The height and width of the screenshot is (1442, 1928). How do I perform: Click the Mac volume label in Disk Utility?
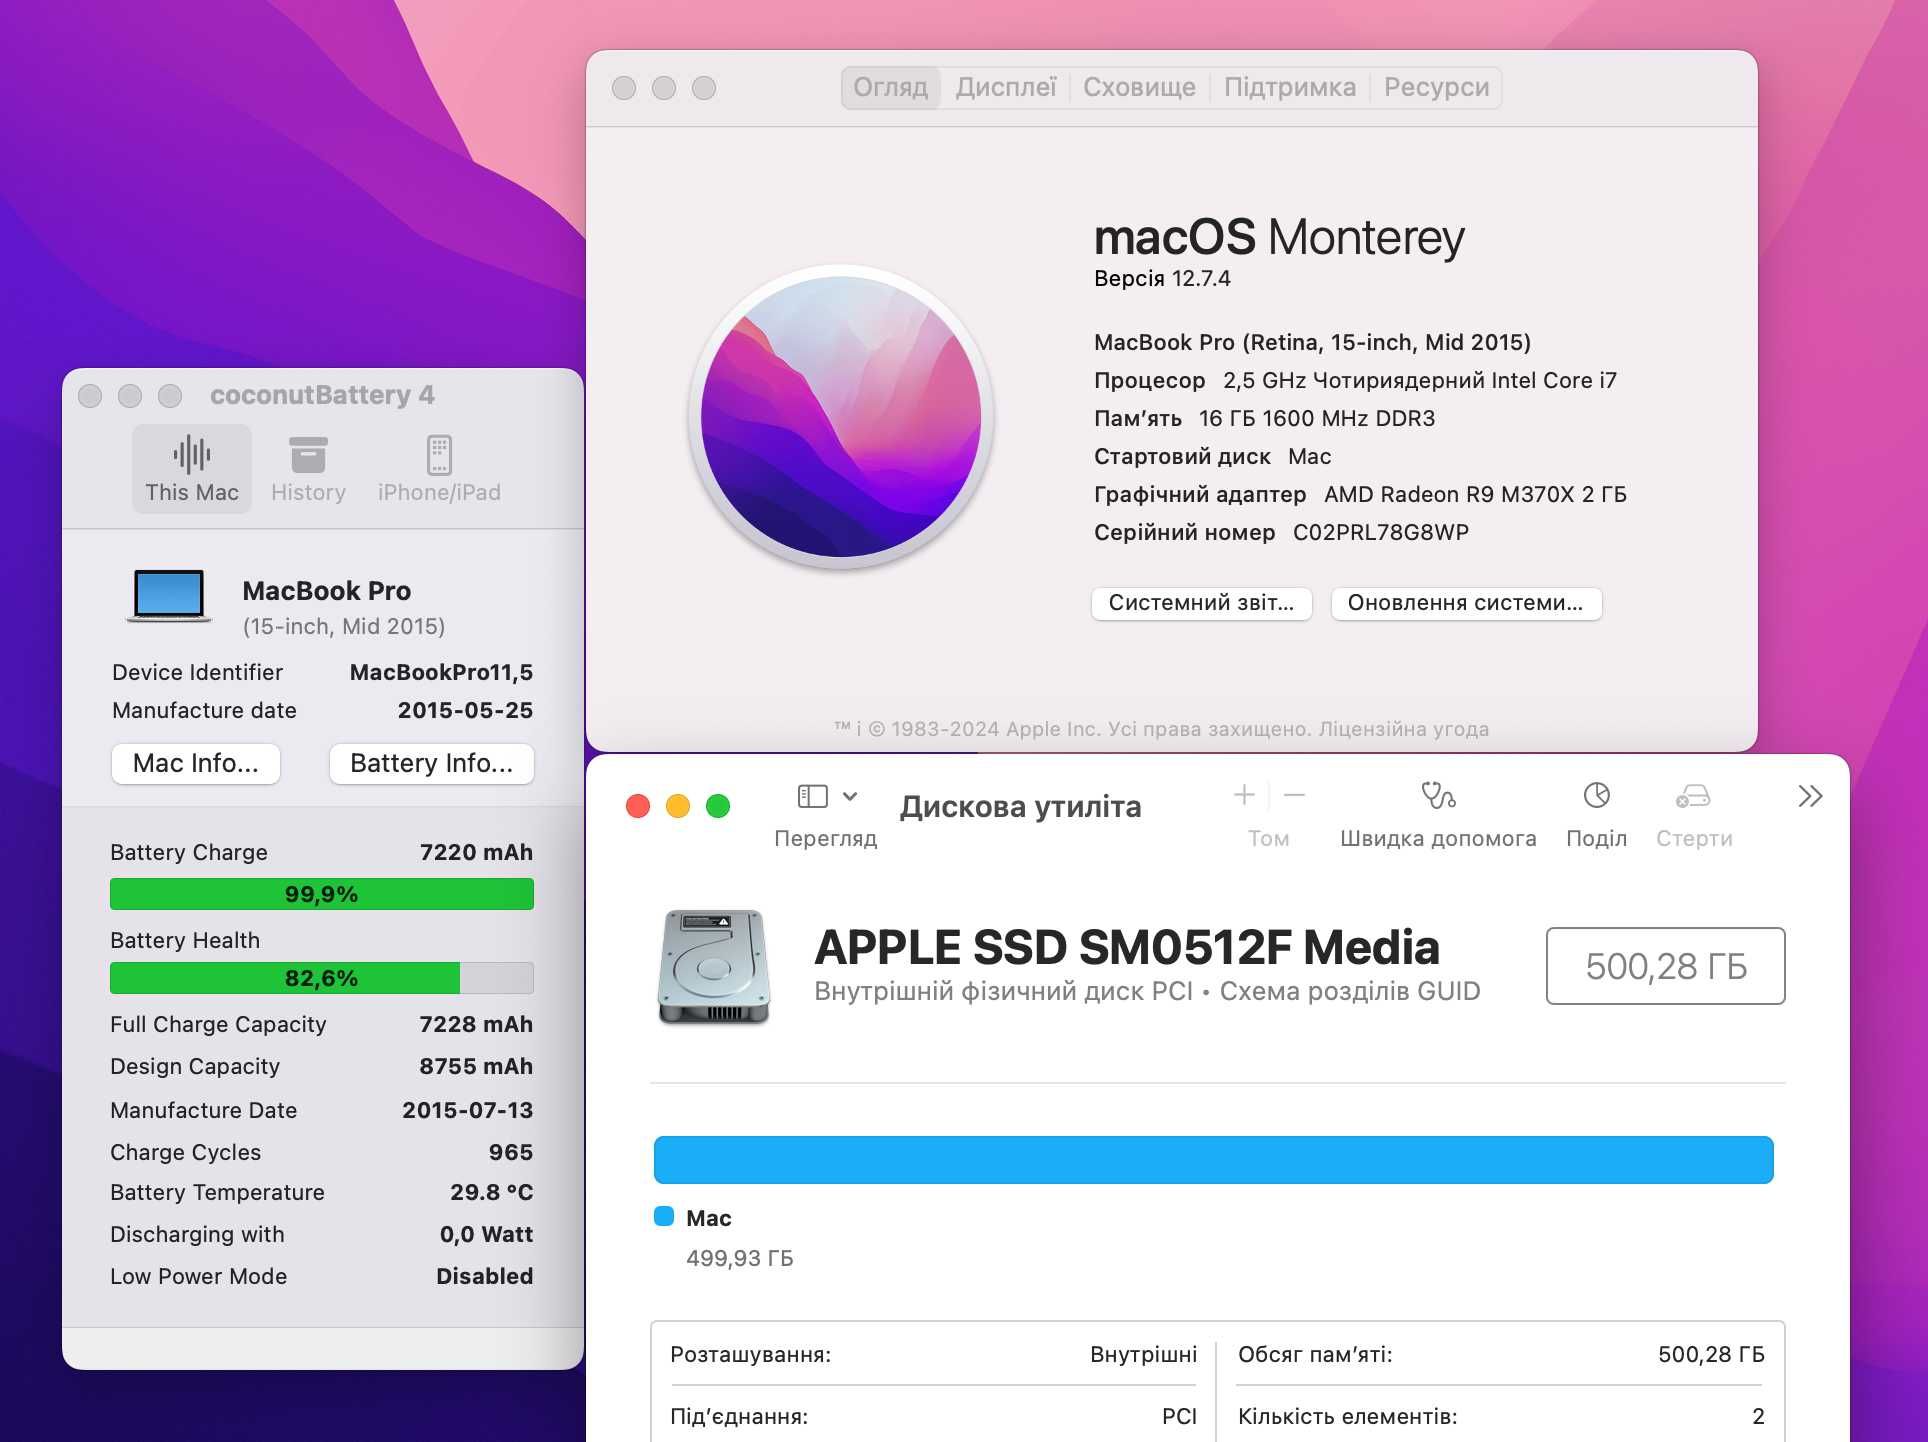click(709, 1218)
